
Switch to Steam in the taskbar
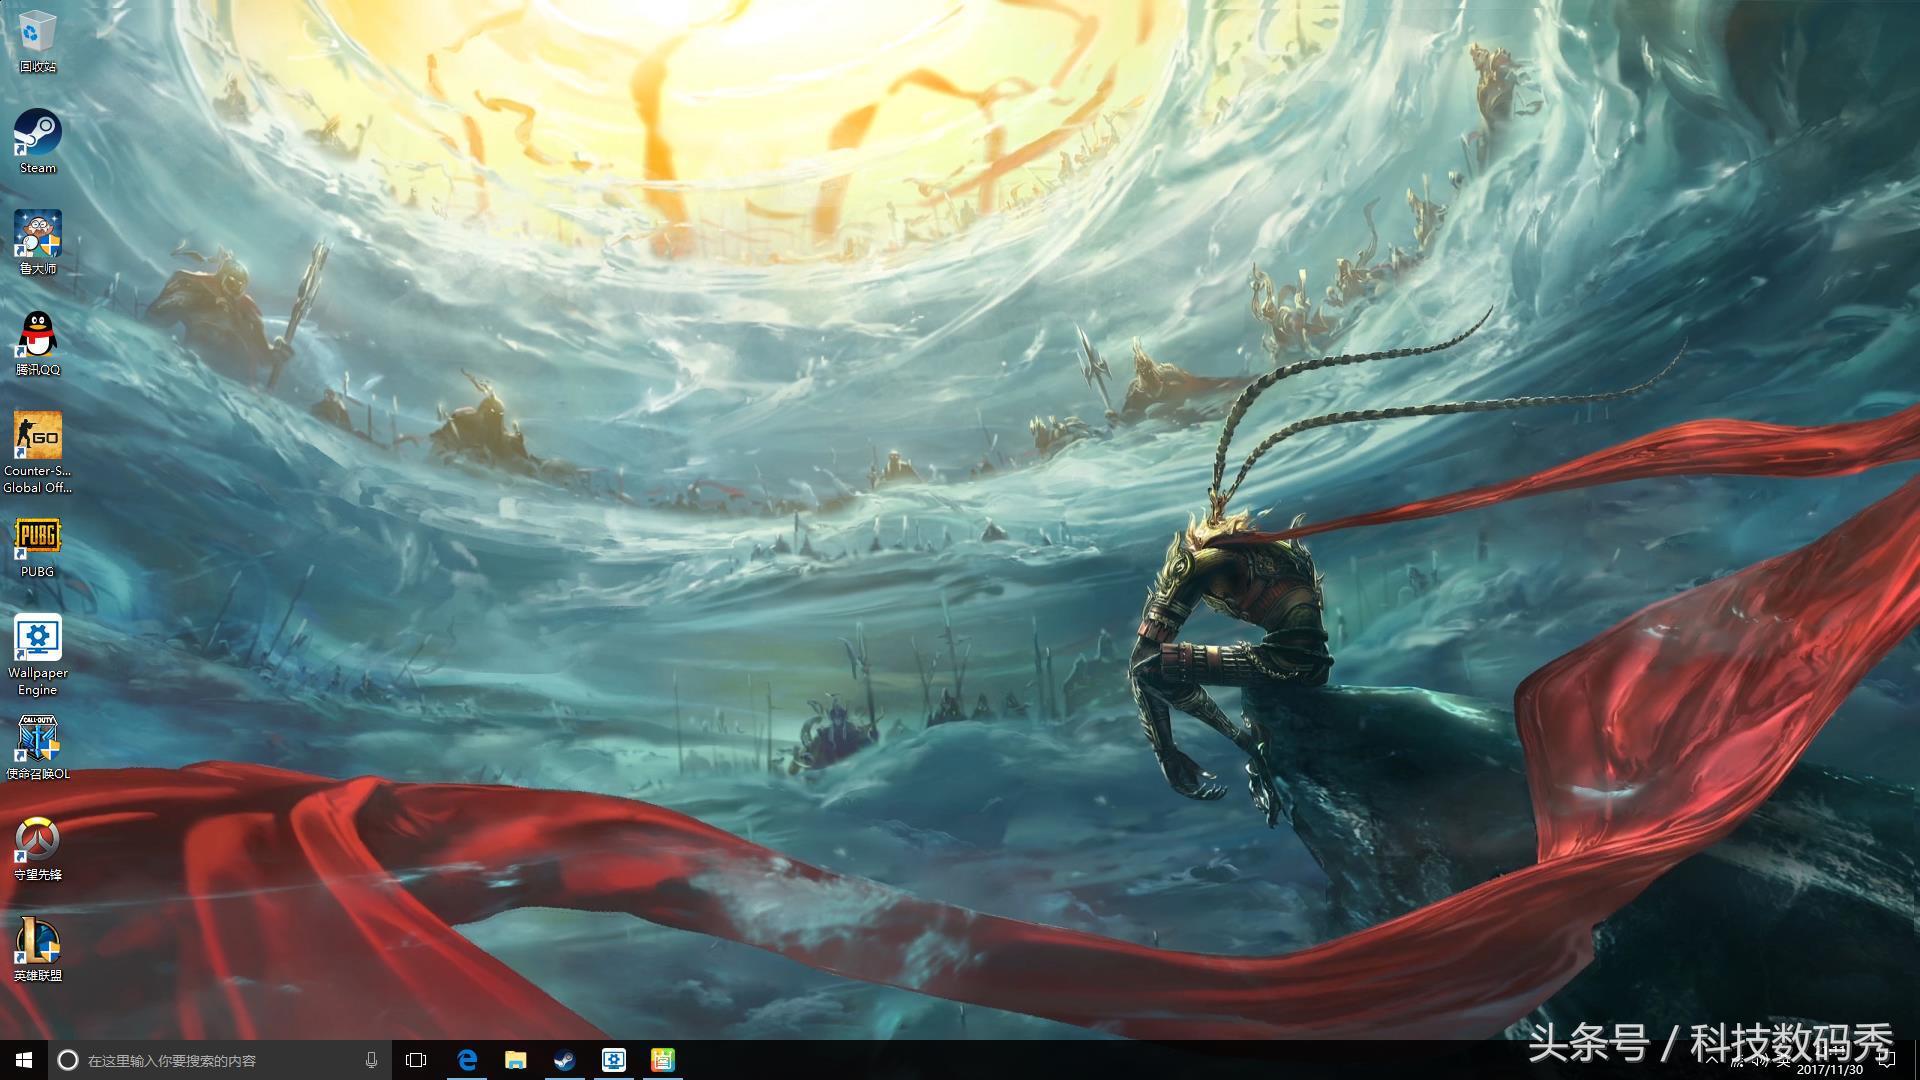coord(565,1060)
